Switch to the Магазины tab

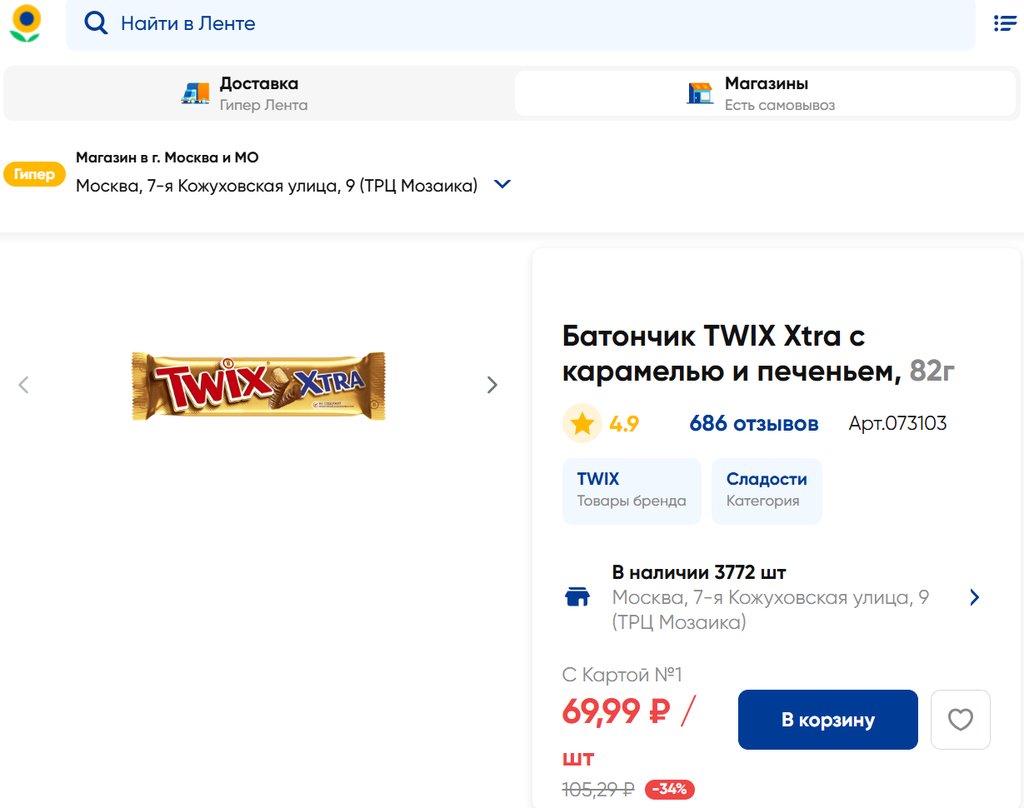[765, 93]
